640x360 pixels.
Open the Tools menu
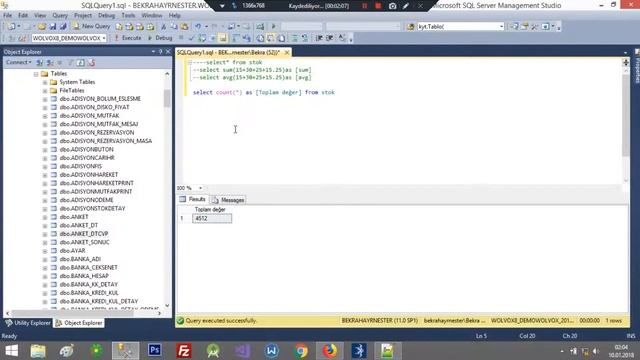coord(128,16)
